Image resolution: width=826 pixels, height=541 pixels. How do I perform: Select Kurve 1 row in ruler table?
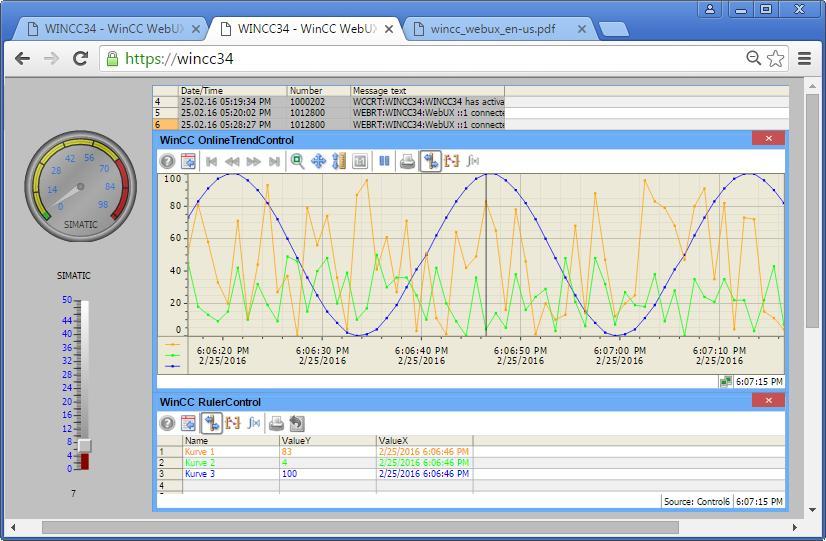(x=315, y=451)
